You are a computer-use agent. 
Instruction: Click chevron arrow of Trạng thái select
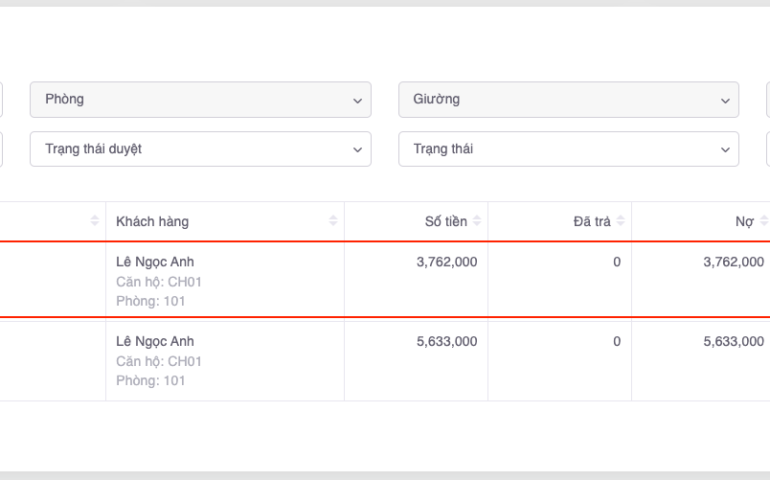pos(725,149)
